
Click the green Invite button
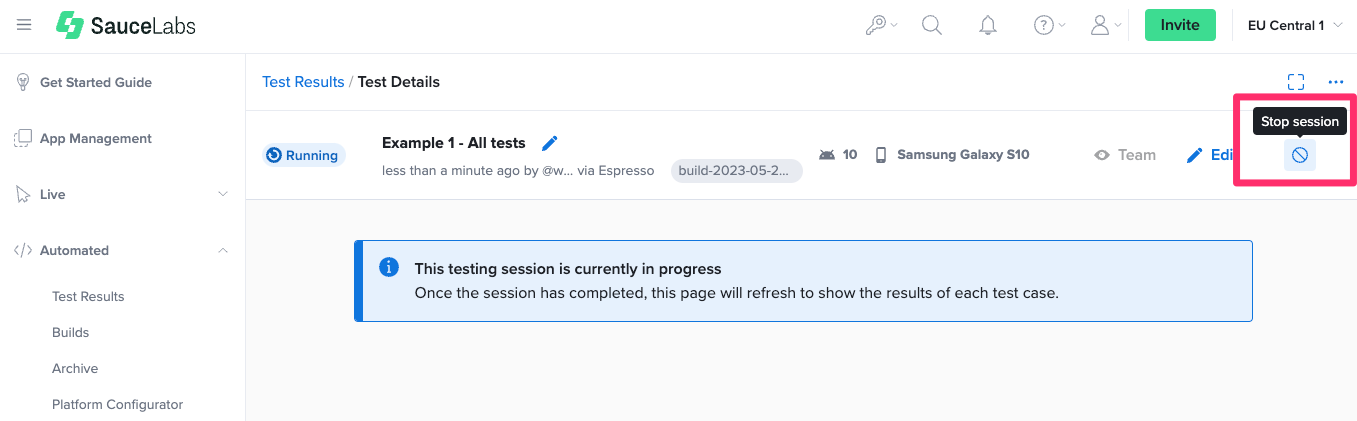pyautogui.click(x=1180, y=25)
